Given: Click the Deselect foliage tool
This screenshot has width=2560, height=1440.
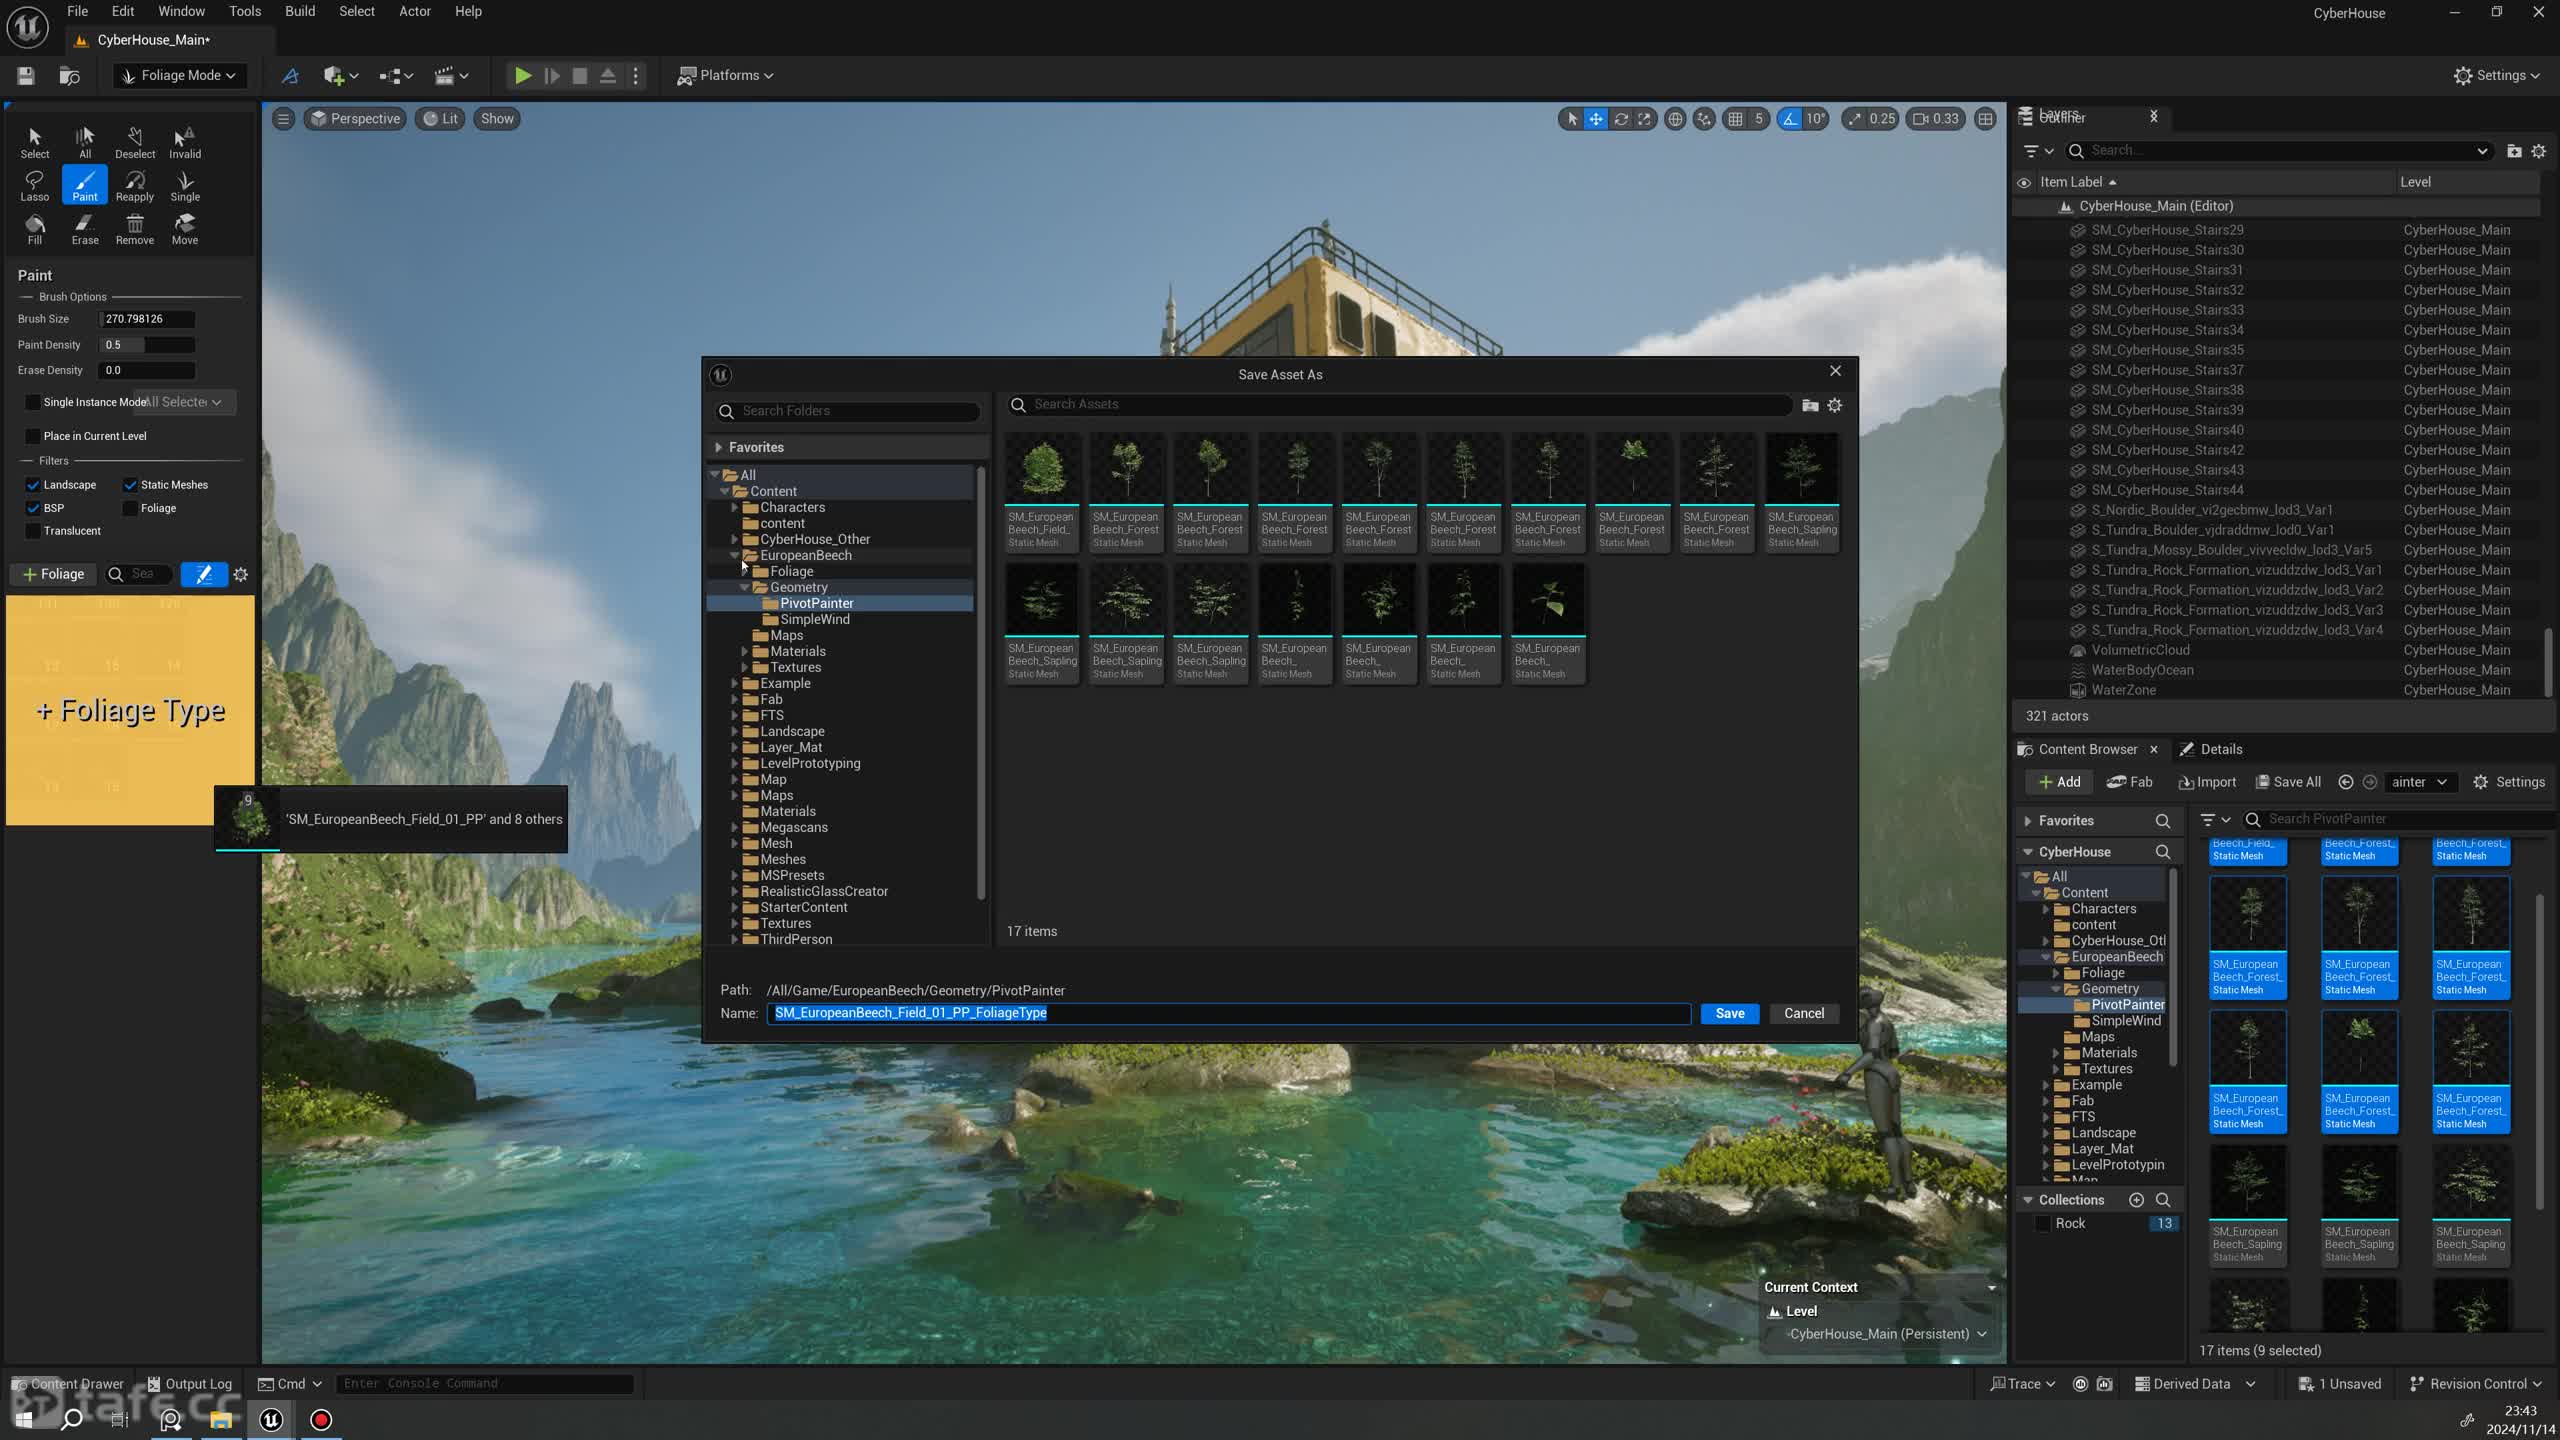Looking at the screenshot, I should pyautogui.click(x=135, y=143).
